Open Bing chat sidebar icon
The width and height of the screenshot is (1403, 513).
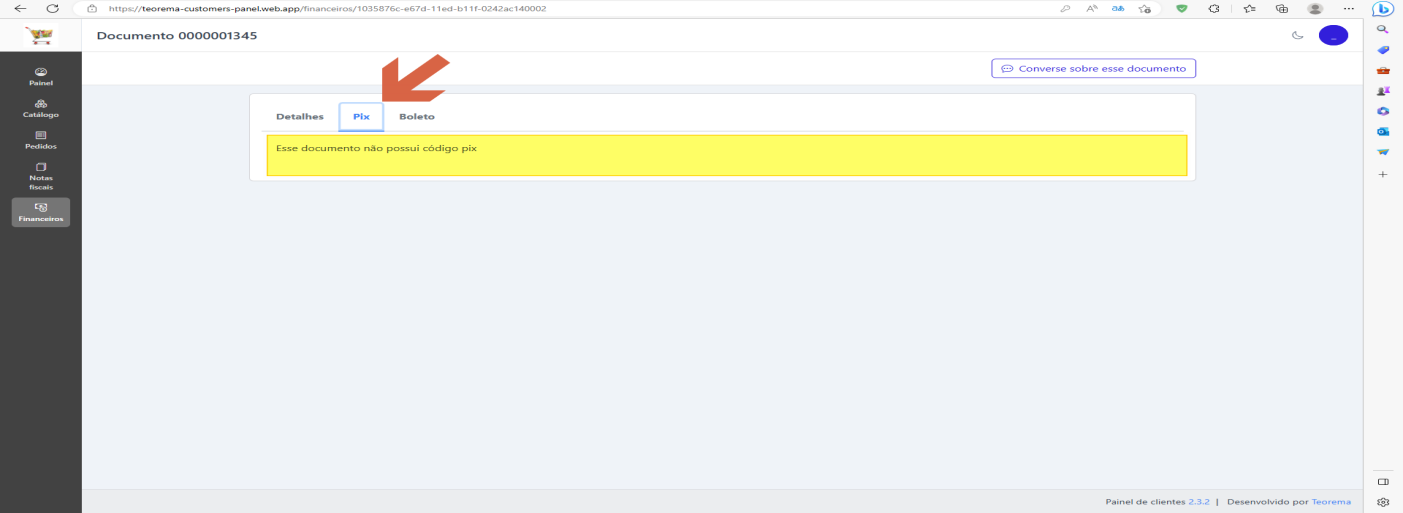coord(1384,9)
